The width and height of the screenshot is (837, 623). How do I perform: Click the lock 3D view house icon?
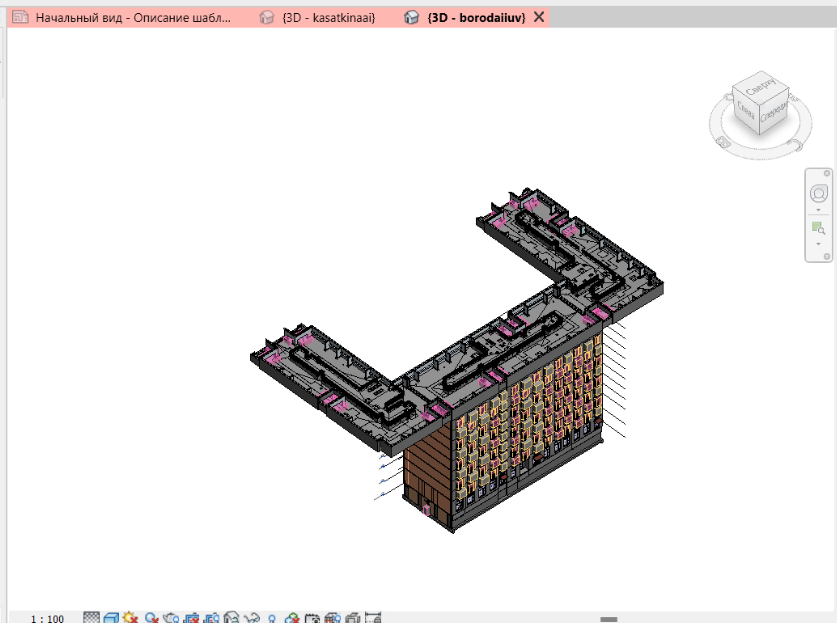click(232, 618)
